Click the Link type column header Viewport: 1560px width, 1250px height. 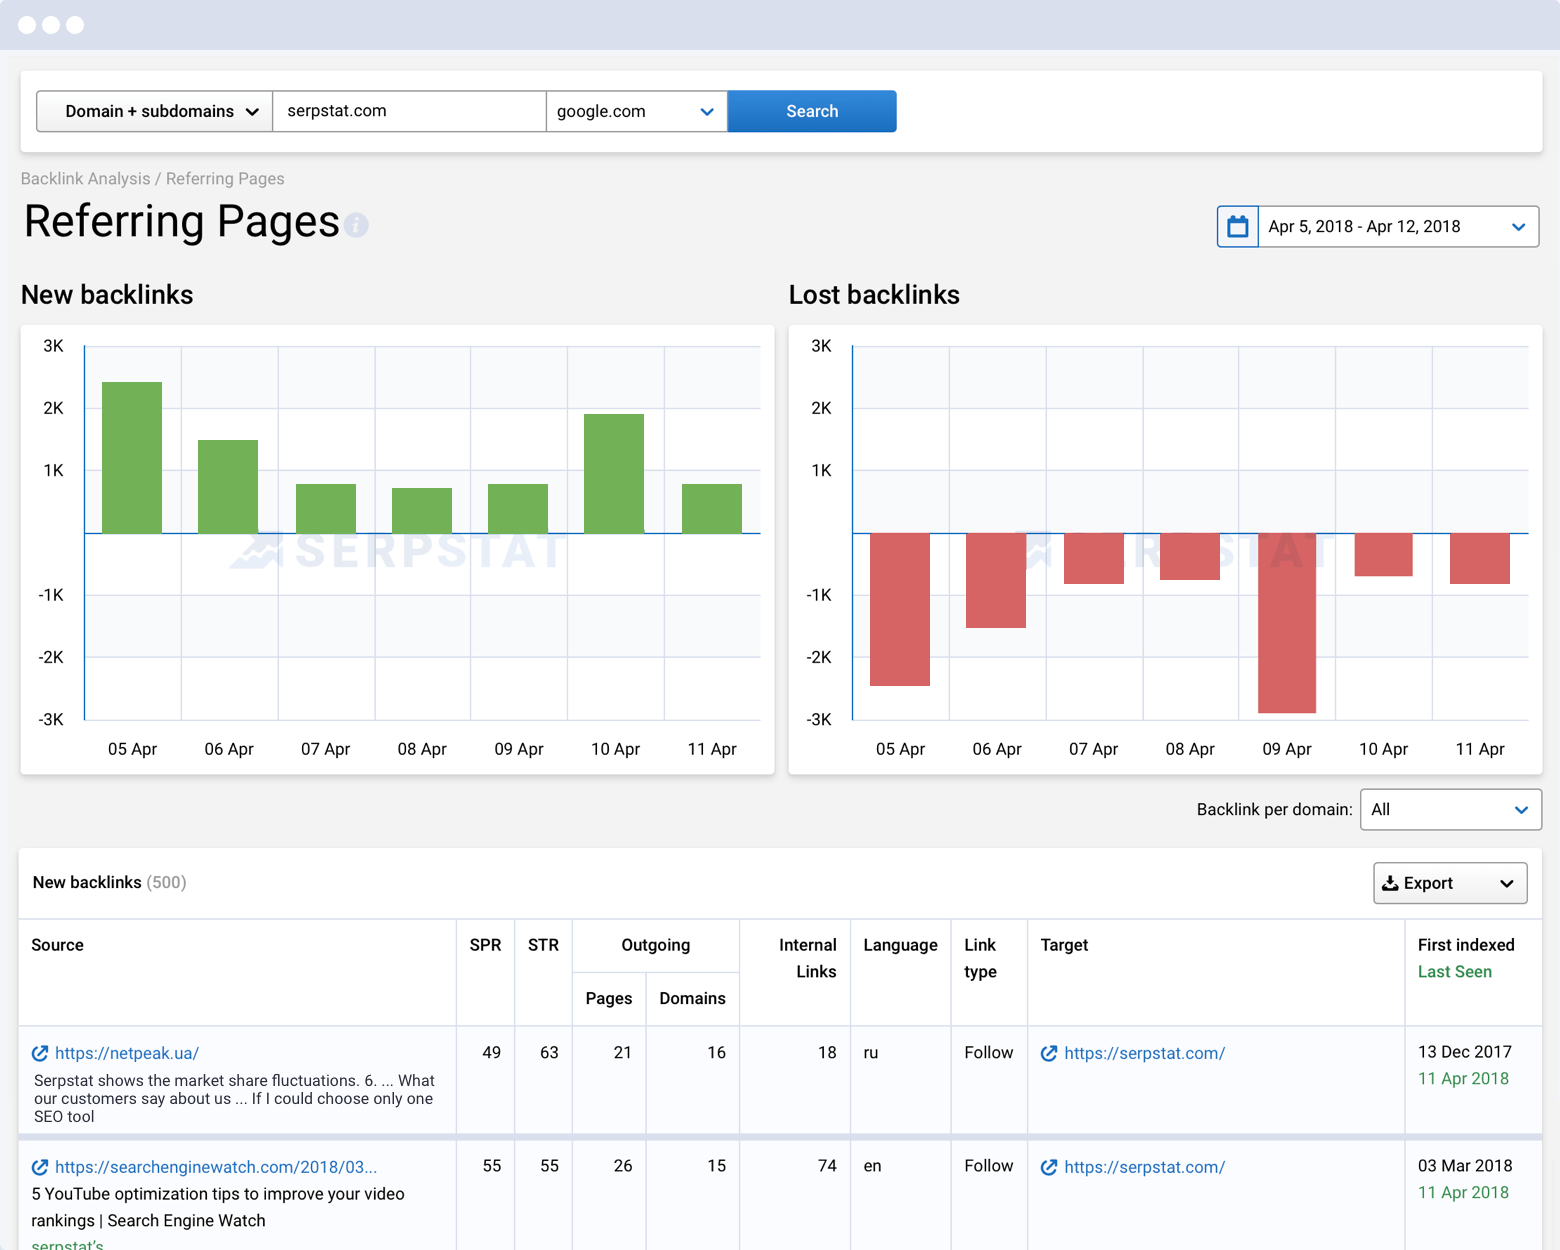point(980,958)
